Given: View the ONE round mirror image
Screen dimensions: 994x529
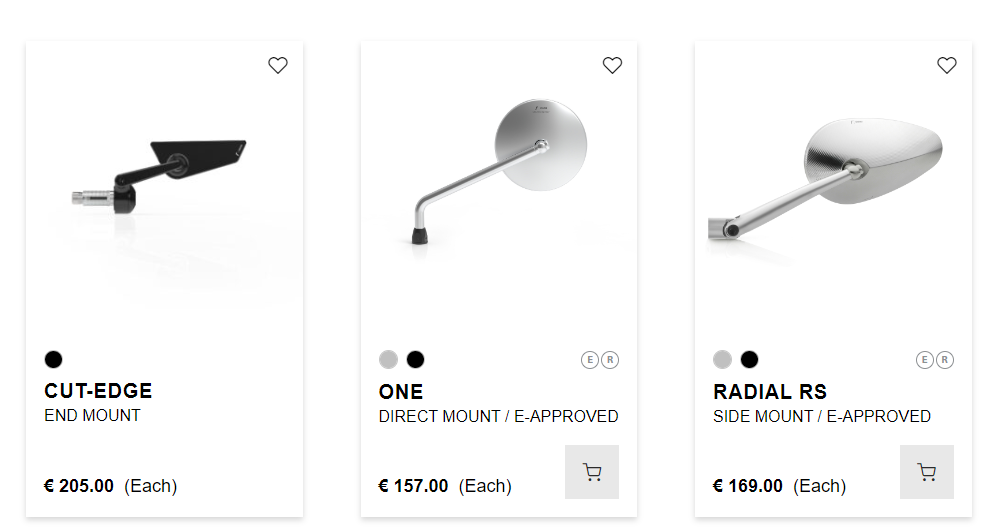Looking at the screenshot, I should click(498, 170).
